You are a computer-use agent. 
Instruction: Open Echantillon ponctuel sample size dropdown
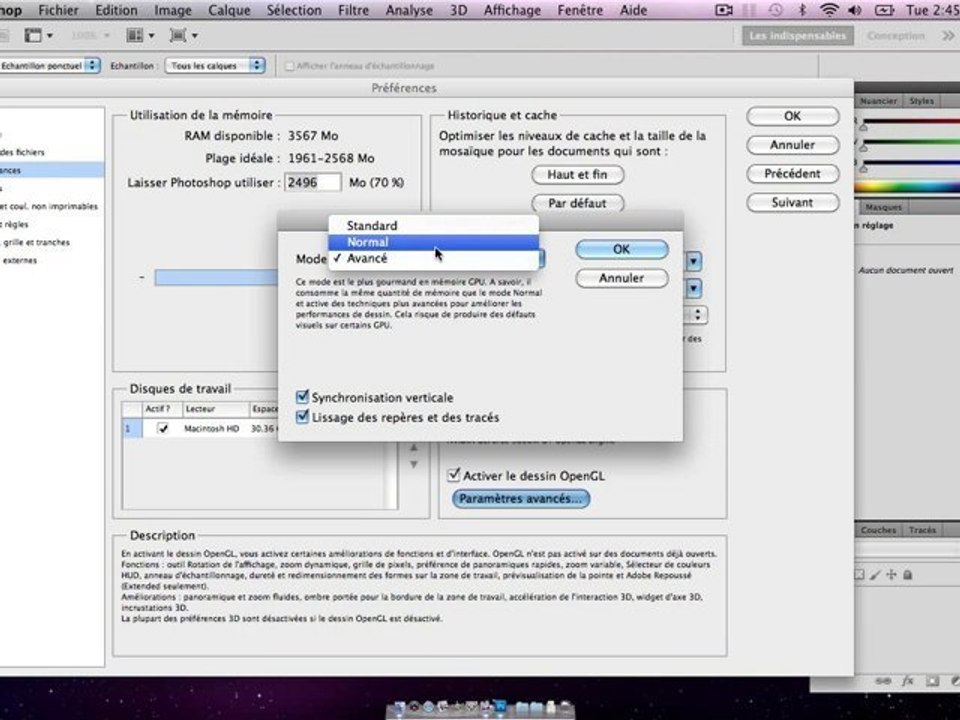click(x=49, y=66)
